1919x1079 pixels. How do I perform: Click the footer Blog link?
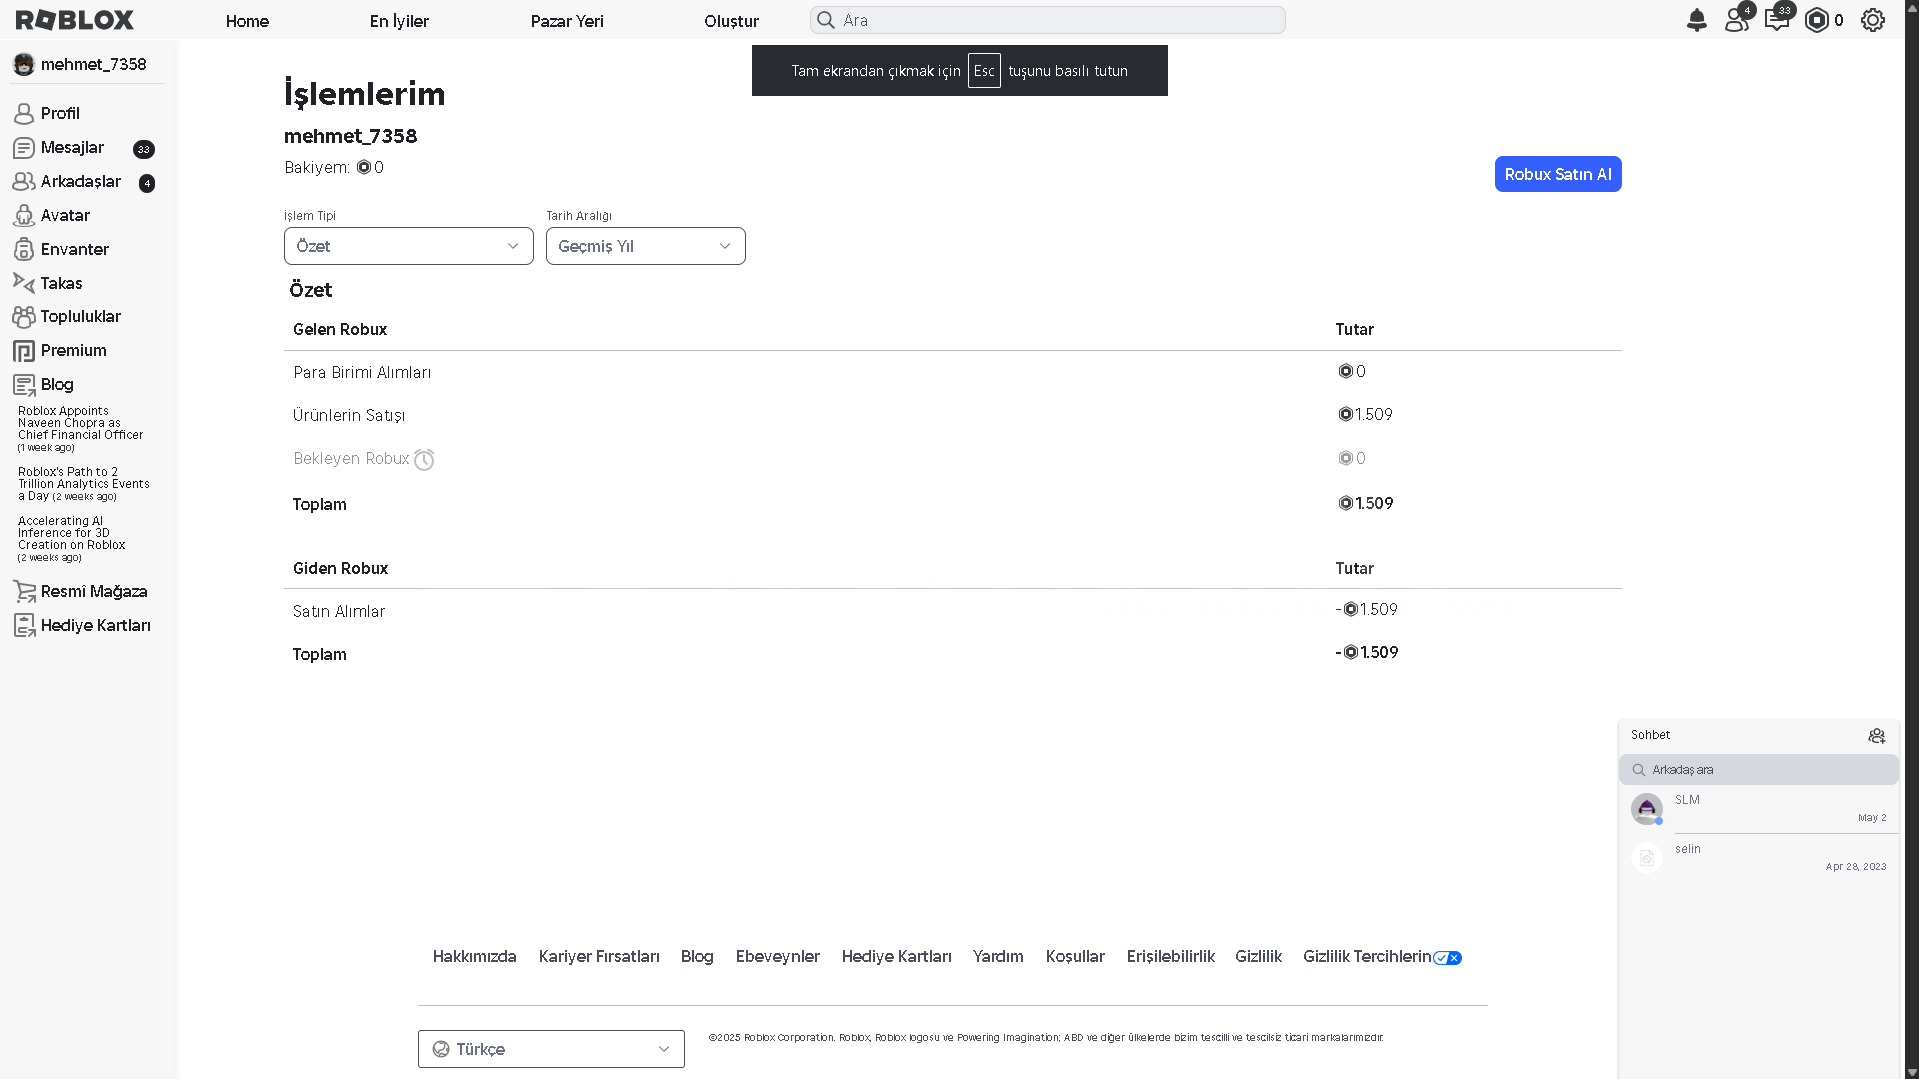(x=697, y=957)
